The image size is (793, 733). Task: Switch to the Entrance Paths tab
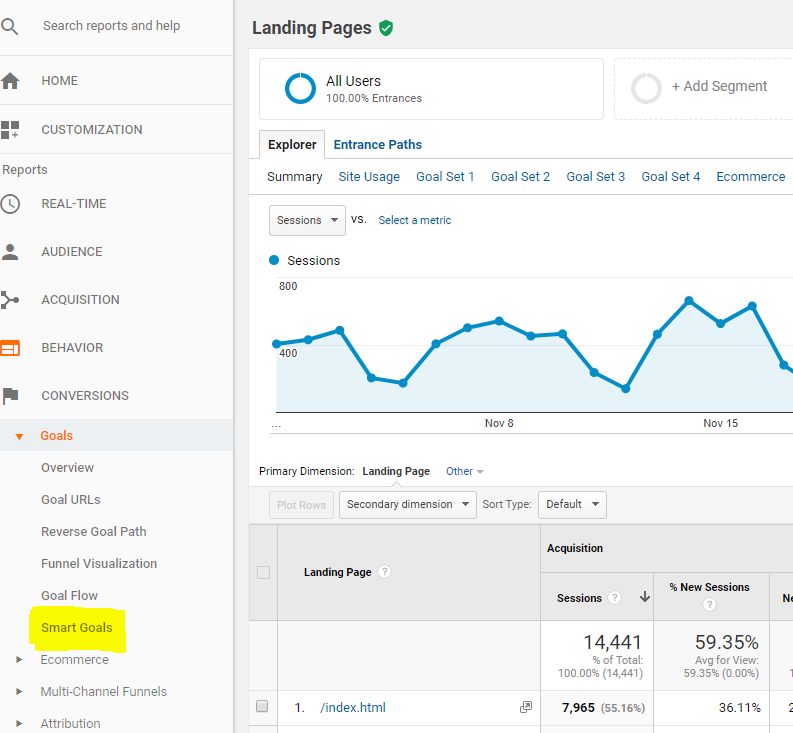(378, 145)
